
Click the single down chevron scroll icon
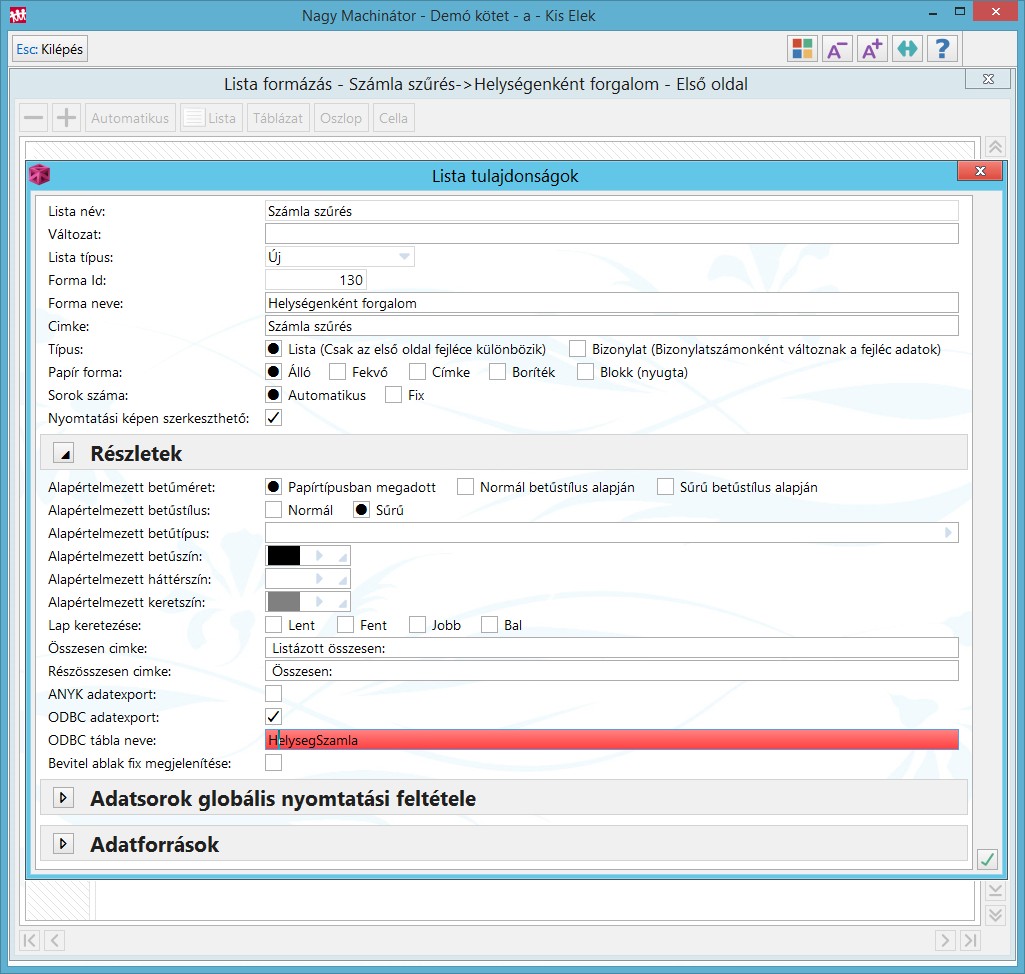click(995, 890)
